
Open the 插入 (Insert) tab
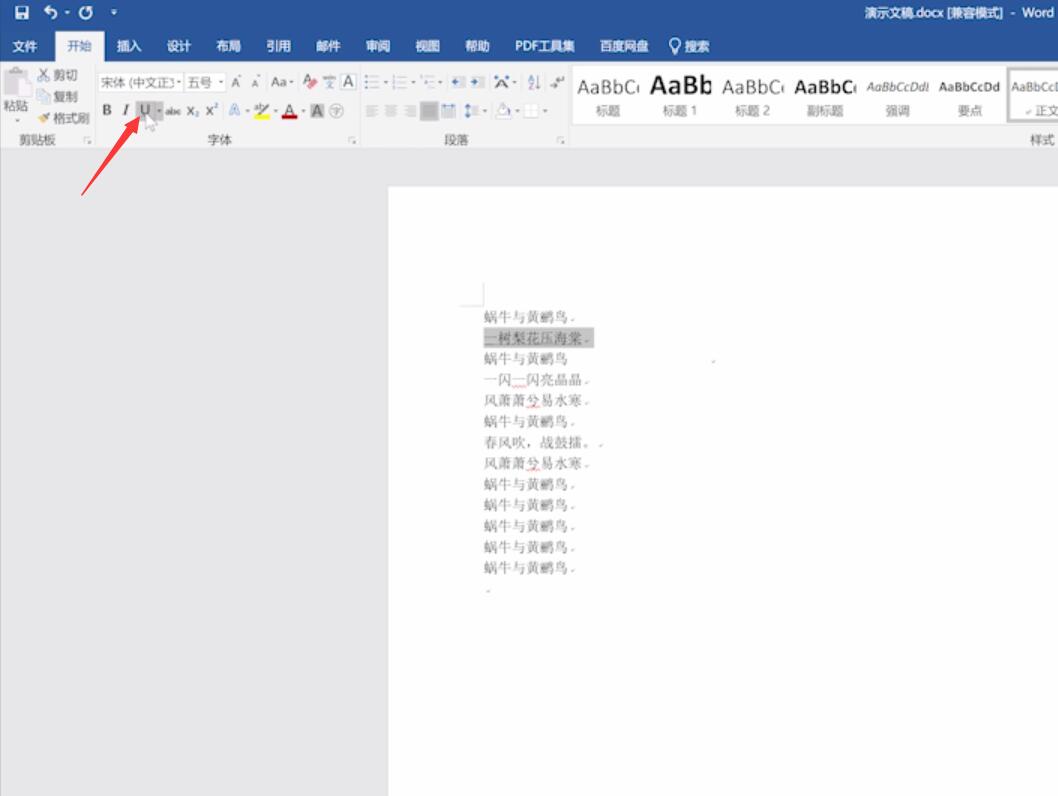click(129, 46)
